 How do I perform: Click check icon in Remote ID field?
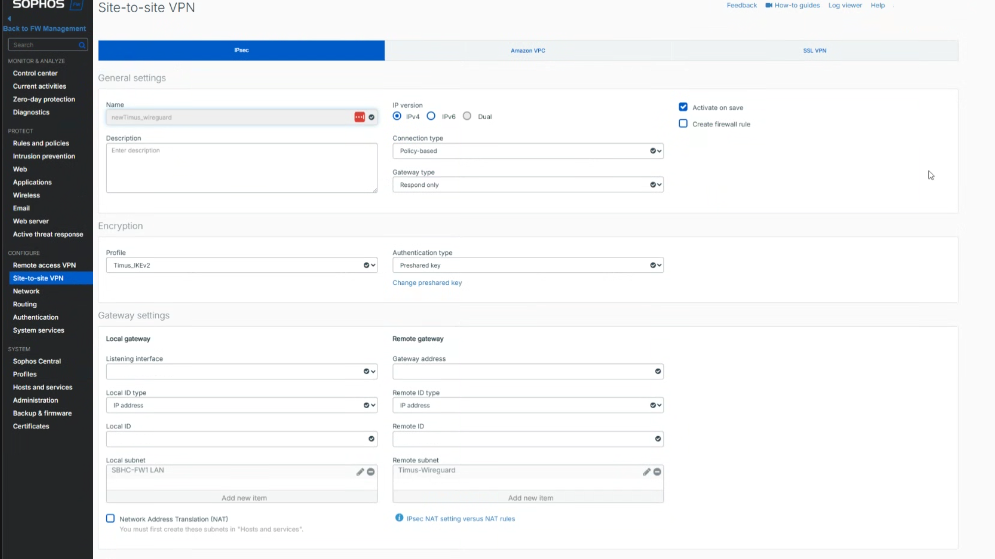(658, 438)
